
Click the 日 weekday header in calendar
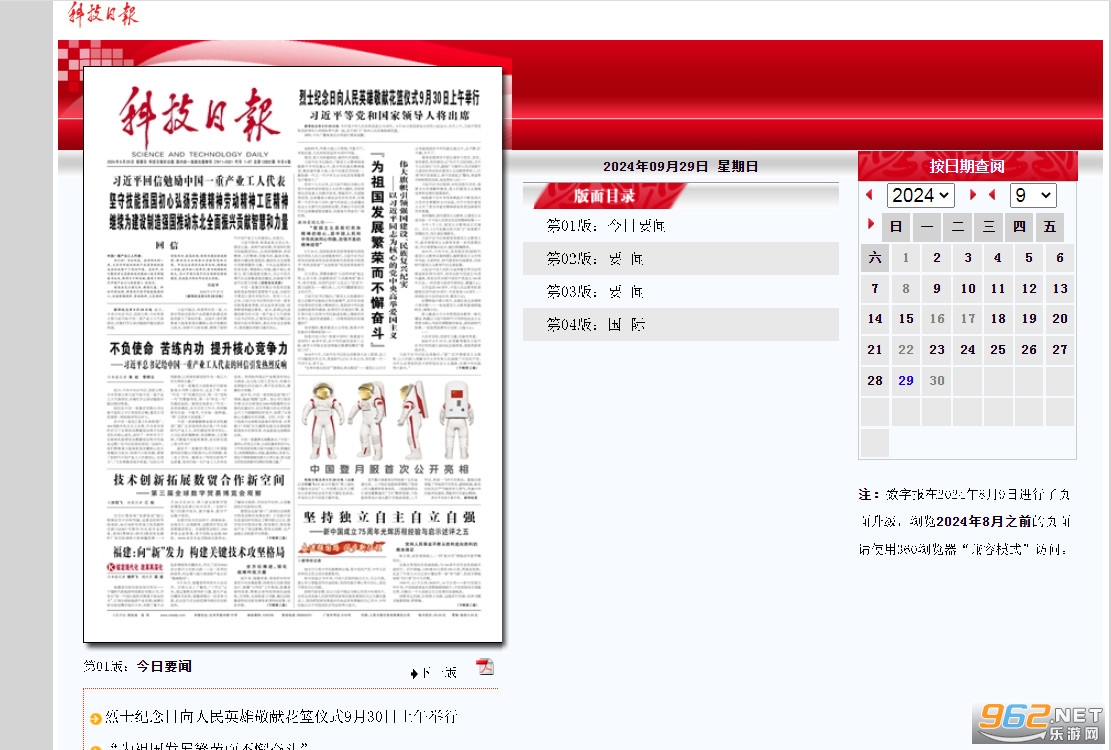point(896,227)
